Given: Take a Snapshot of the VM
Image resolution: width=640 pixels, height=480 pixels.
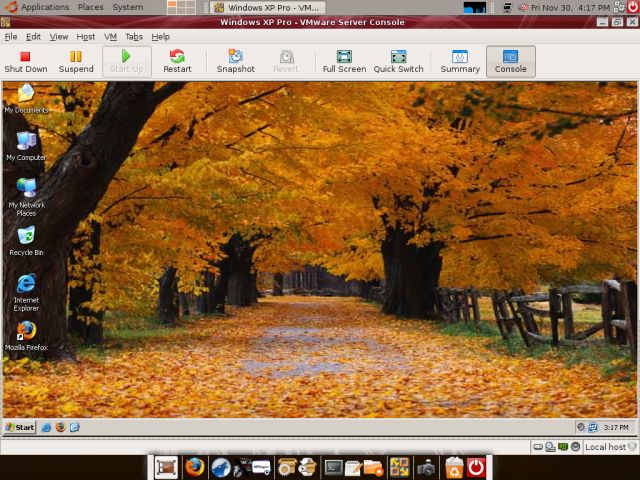Looking at the screenshot, I should [x=236, y=62].
